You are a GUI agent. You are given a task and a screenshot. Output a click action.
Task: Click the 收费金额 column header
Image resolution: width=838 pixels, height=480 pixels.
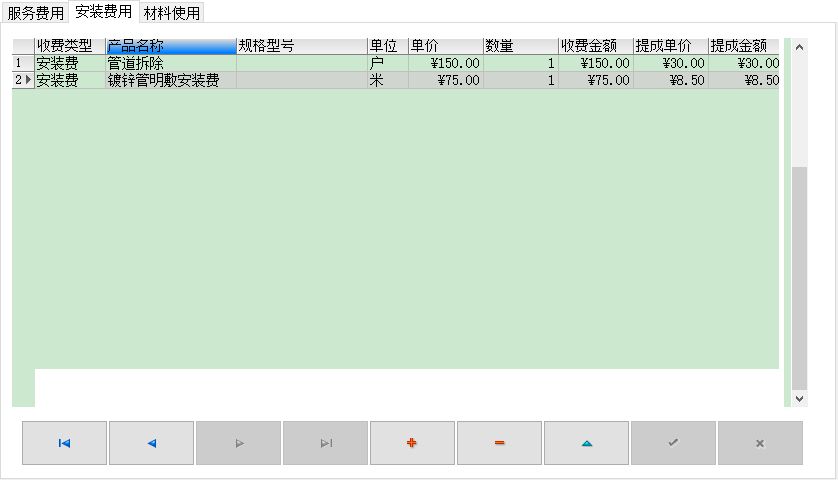tap(596, 46)
